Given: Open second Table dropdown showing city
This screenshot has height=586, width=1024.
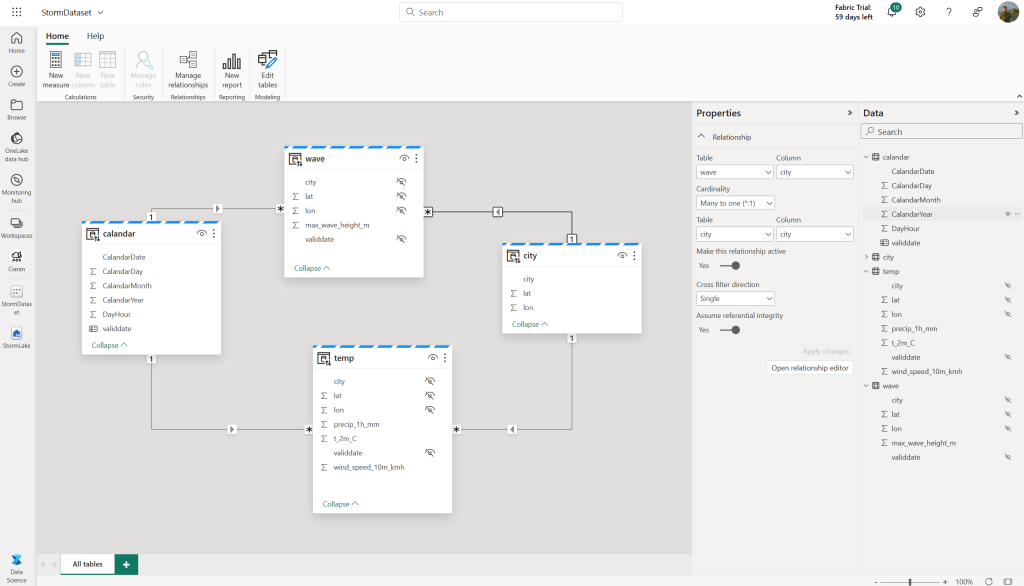Looking at the screenshot, I should (735, 234).
